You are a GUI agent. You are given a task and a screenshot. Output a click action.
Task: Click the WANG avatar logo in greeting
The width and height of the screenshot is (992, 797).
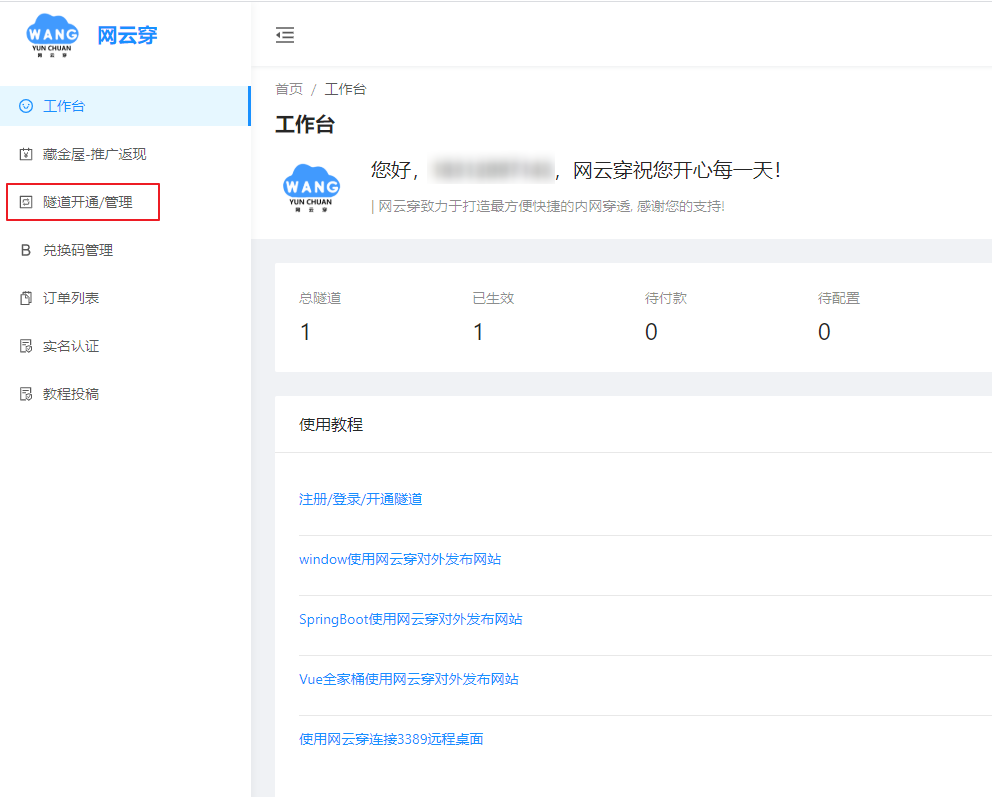point(311,188)
